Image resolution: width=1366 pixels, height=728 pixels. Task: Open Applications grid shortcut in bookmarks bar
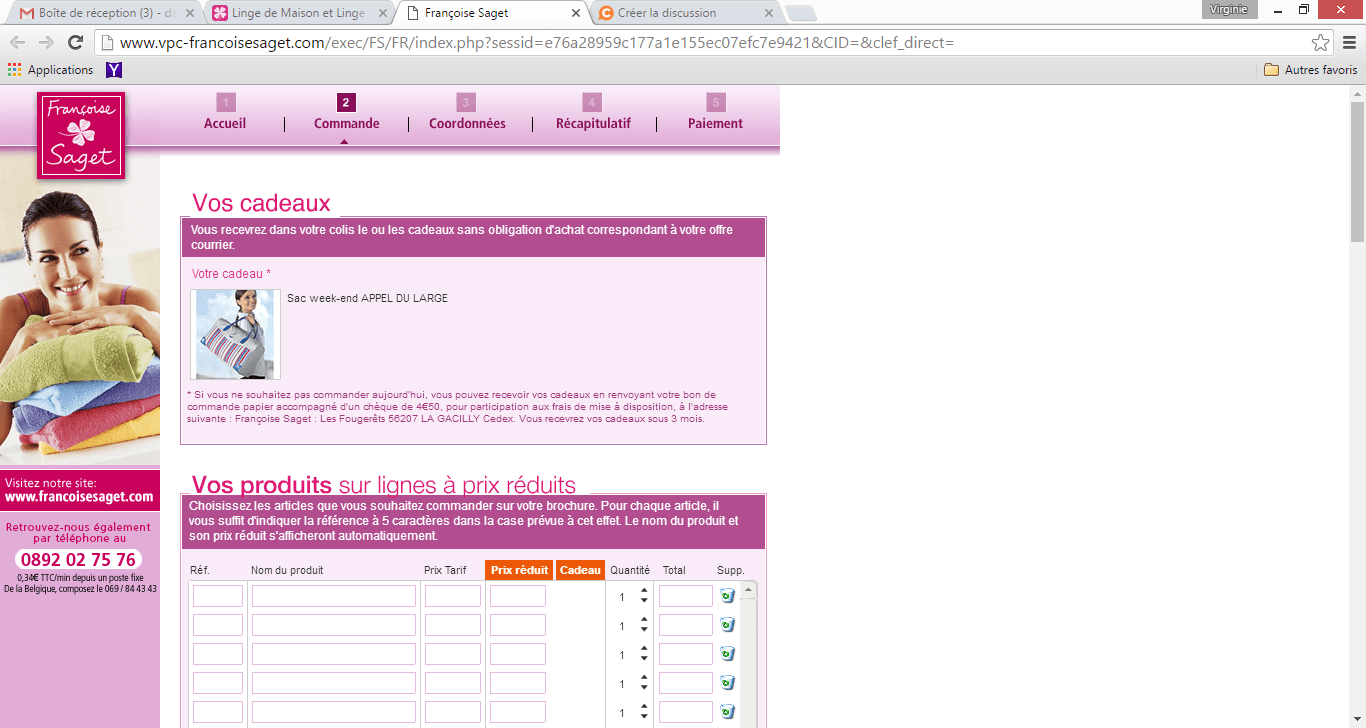point(51,70)
